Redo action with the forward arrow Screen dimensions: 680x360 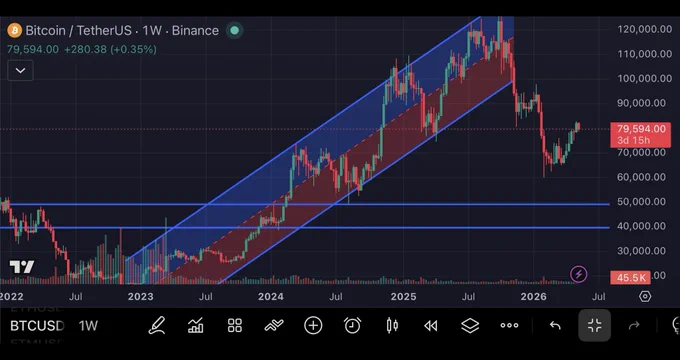coord(634,325)
